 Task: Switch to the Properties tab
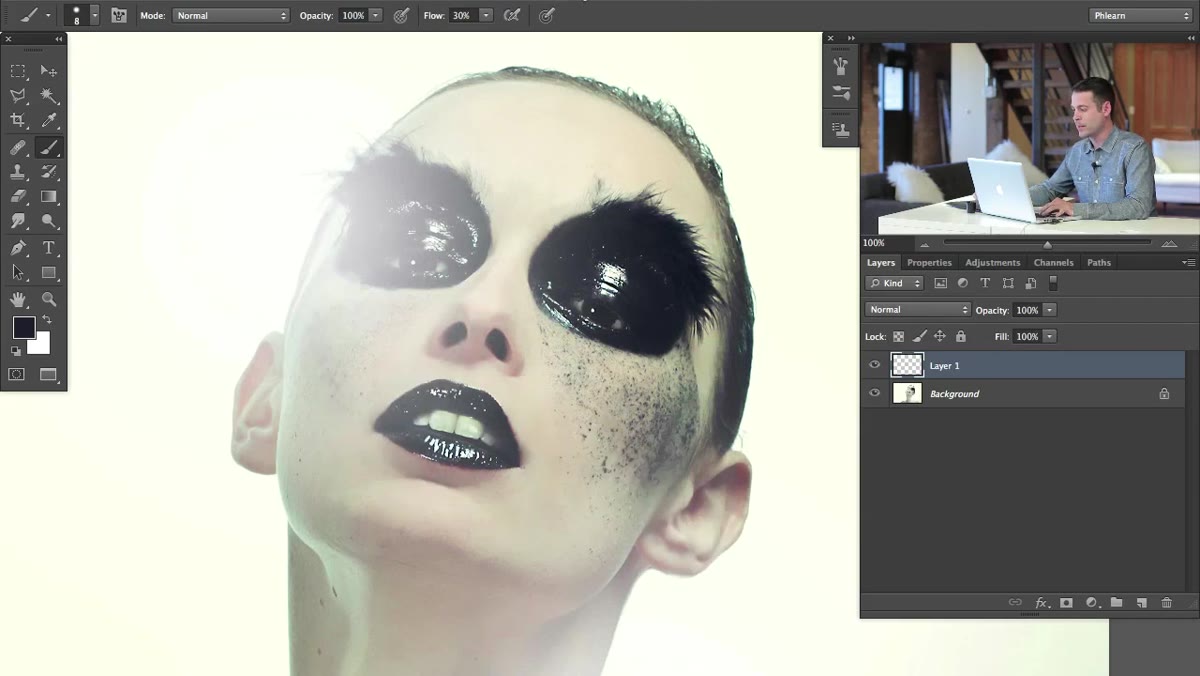click(x=929, y=262)
